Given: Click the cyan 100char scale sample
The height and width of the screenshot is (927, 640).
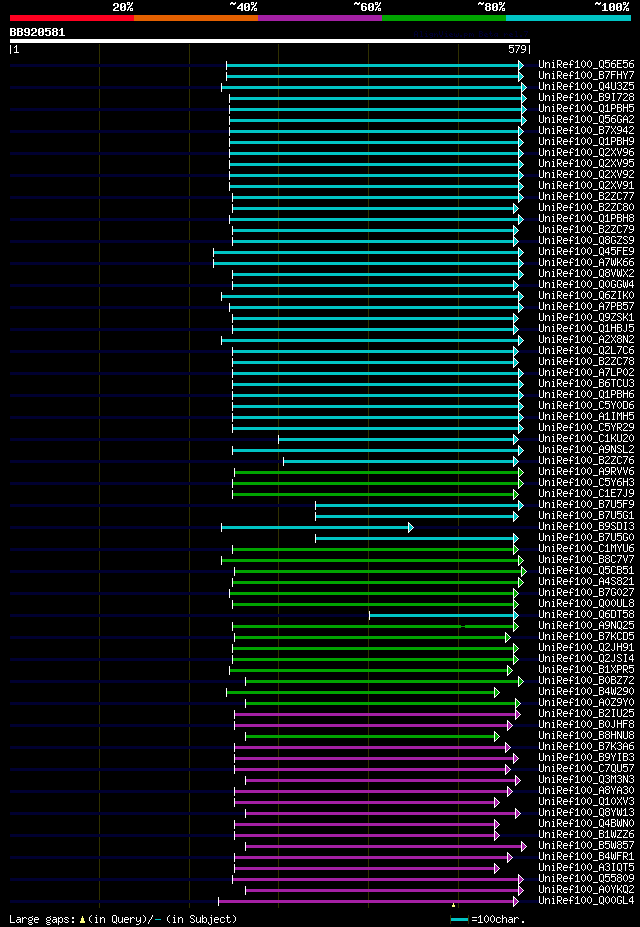Looking at the screenshot, I should coord(459,919).
